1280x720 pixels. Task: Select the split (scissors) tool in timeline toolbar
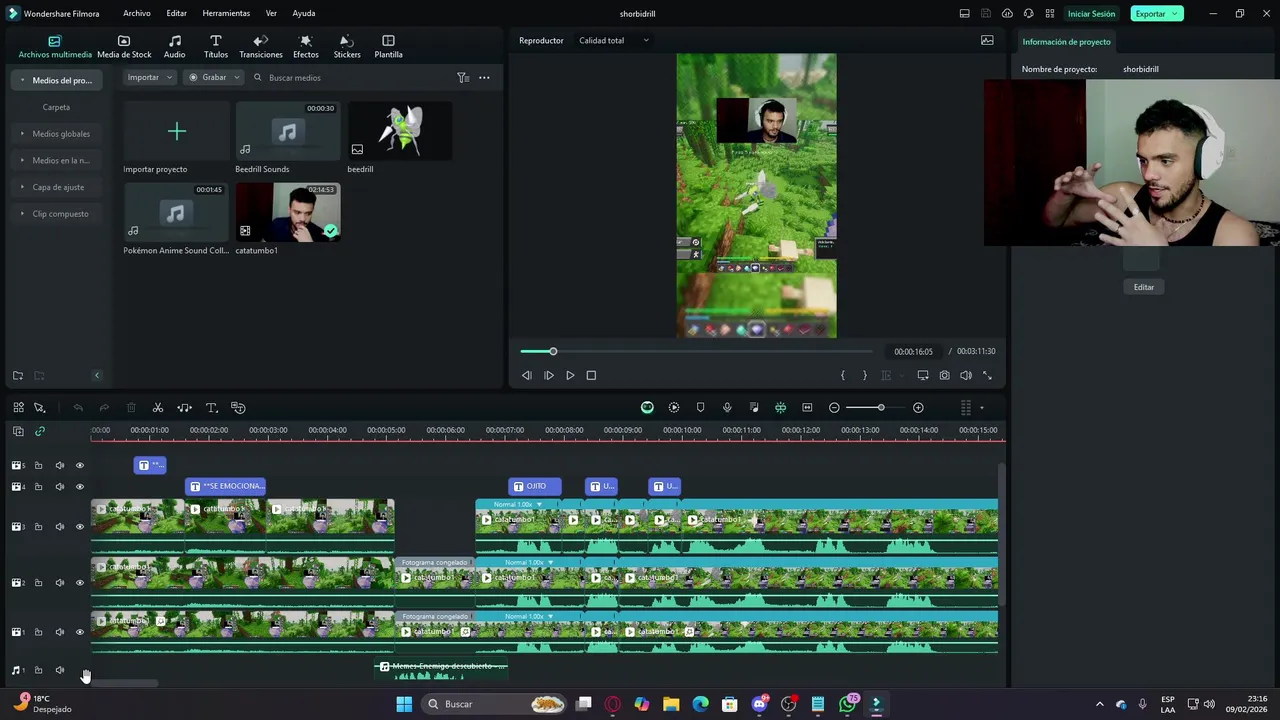point(158,408)
